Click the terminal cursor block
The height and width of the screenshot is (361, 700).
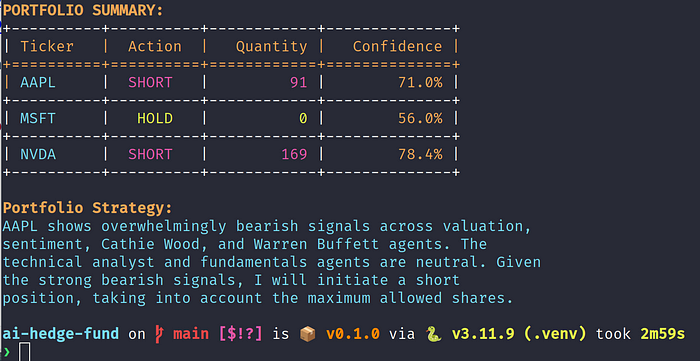[25, 352]
